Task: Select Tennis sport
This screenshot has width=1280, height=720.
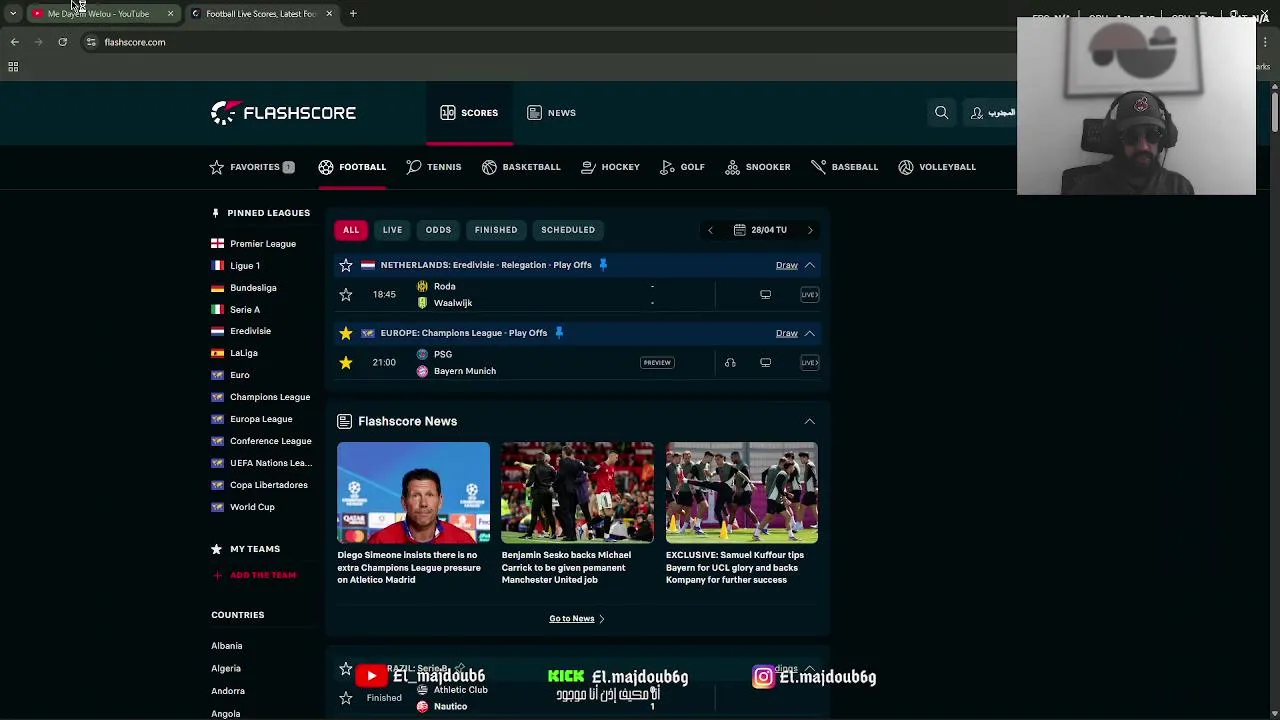Action: click(x=433, y=167)
